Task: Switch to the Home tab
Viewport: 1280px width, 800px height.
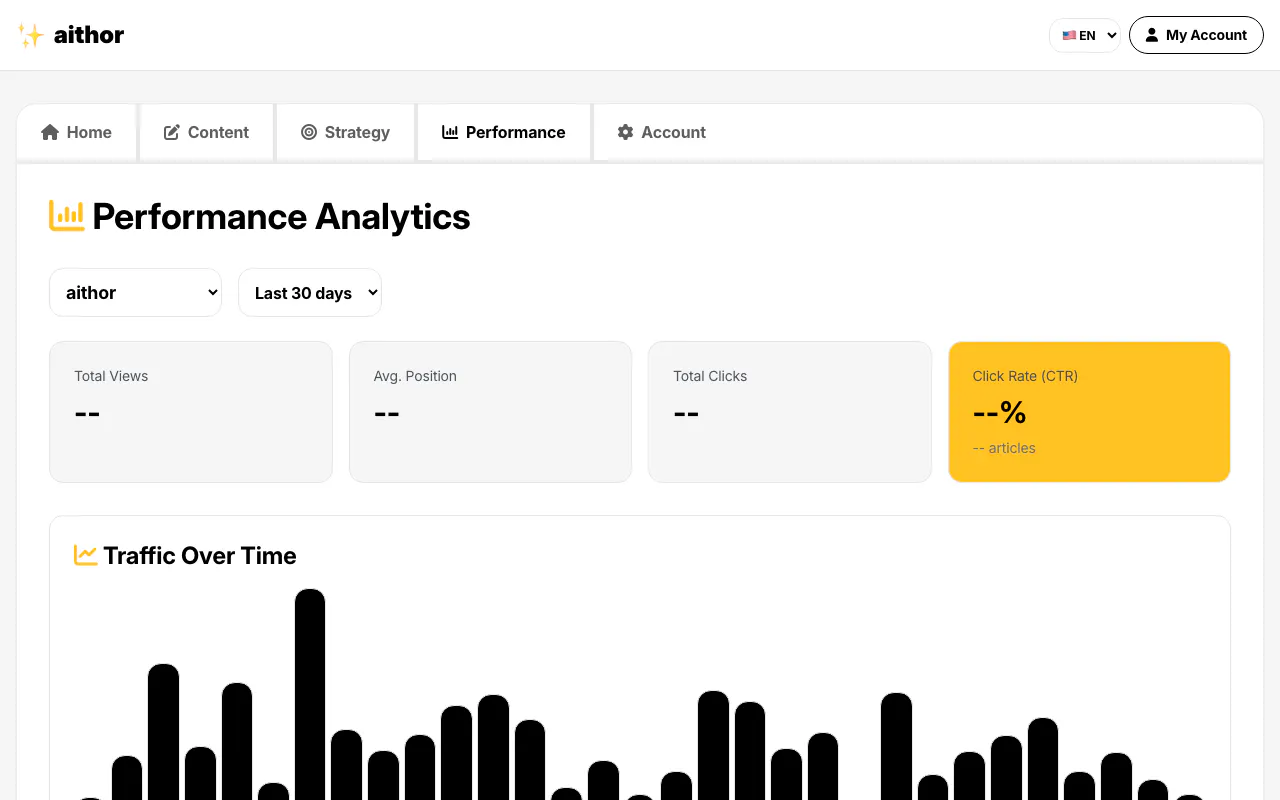Action: [x=76, y=132]
